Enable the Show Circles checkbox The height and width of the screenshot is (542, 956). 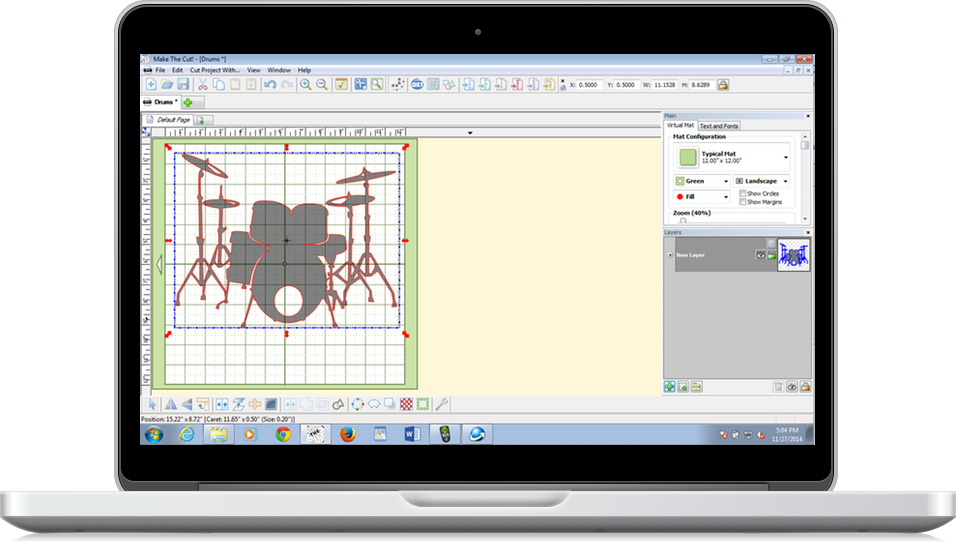coord(742,193)
